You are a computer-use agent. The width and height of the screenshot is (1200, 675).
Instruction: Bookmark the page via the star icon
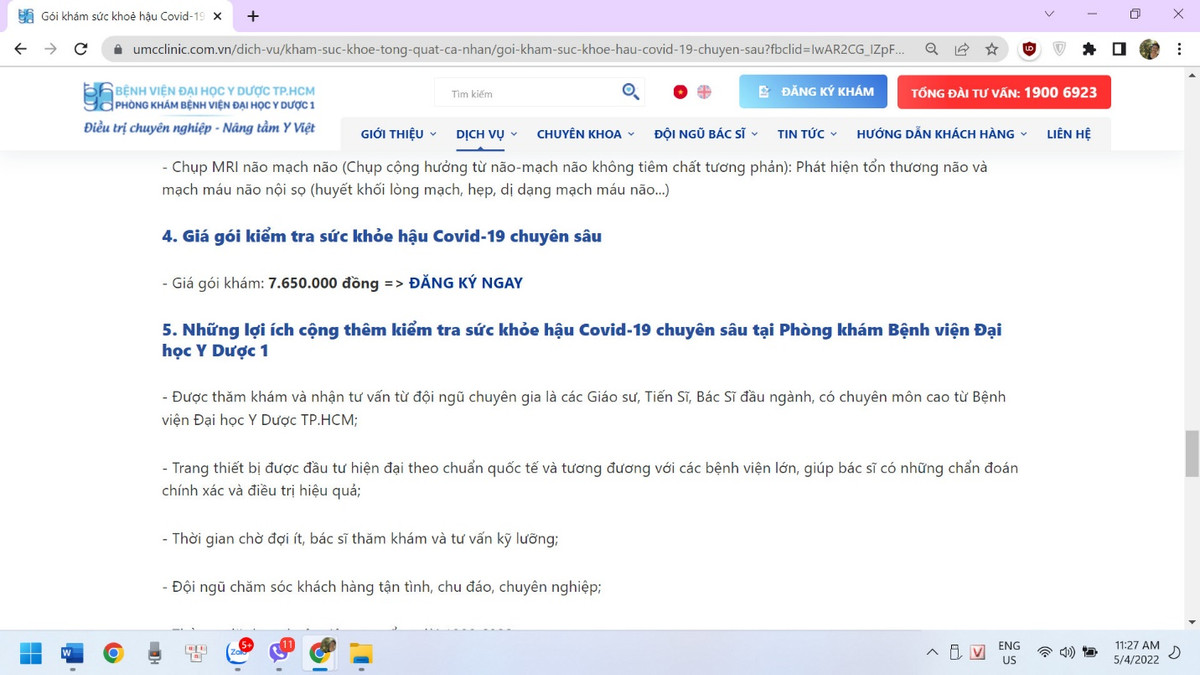(992, 48)
